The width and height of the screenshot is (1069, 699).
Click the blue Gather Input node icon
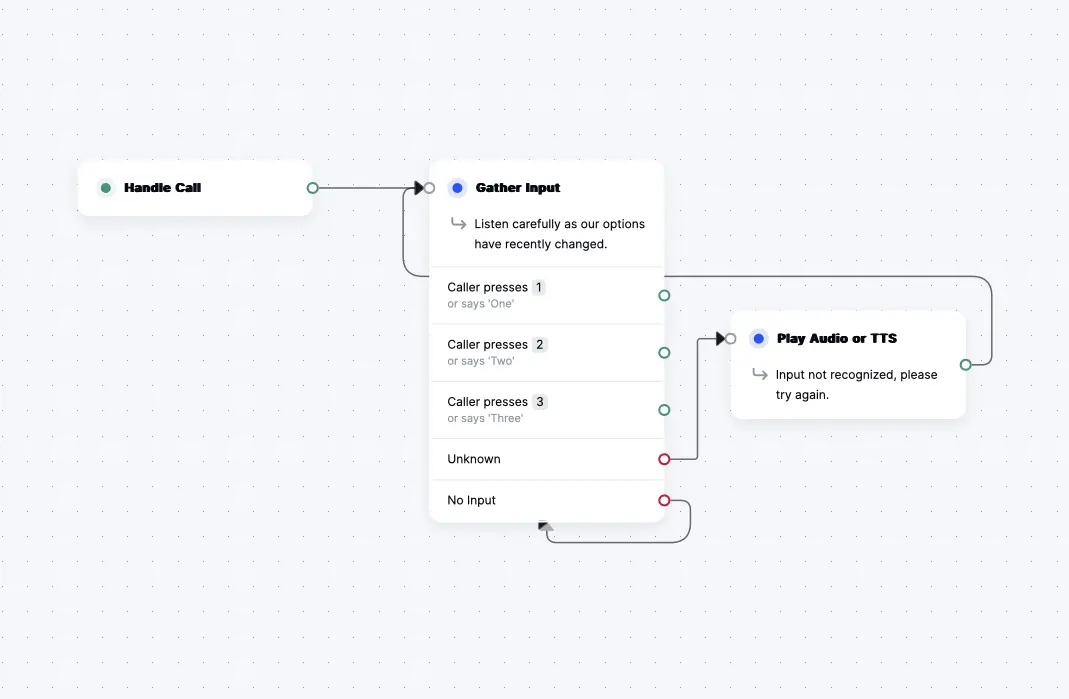click(x=457, y=187)
